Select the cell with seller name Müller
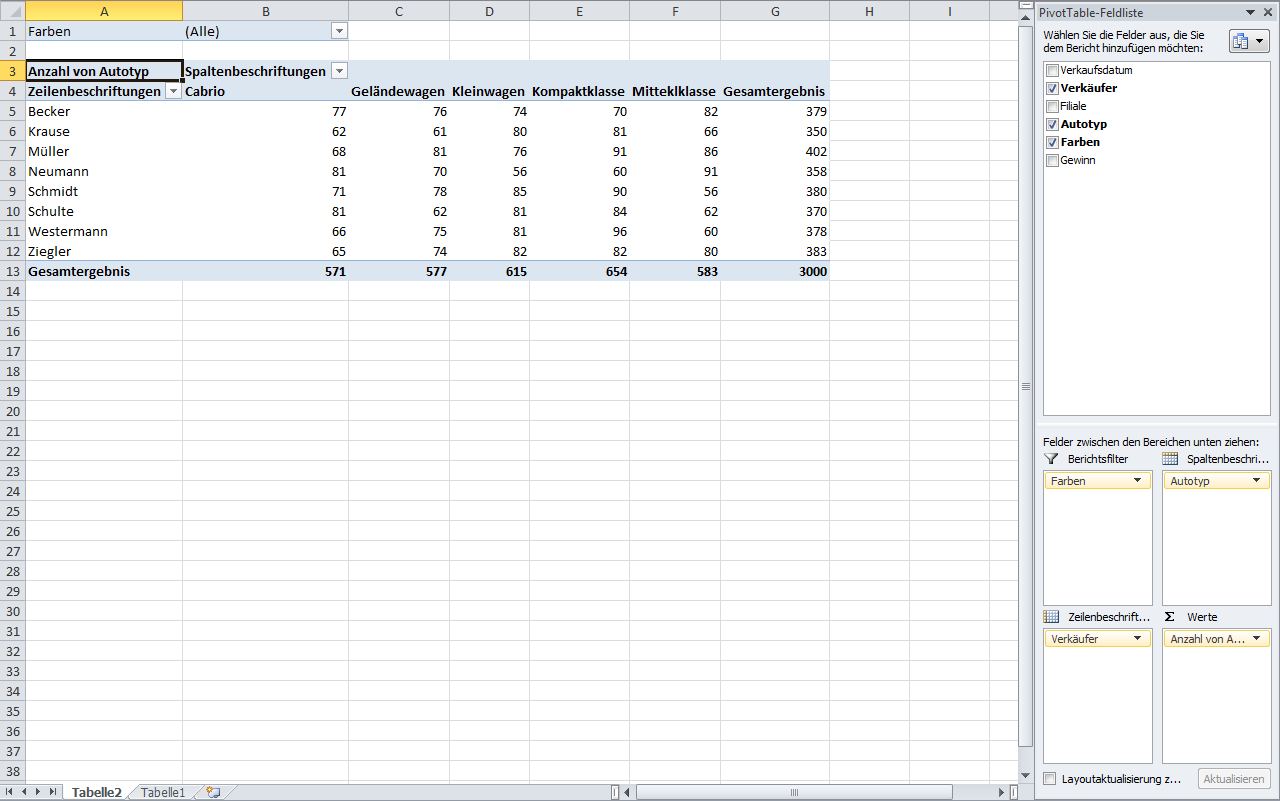 pos(104,151)
